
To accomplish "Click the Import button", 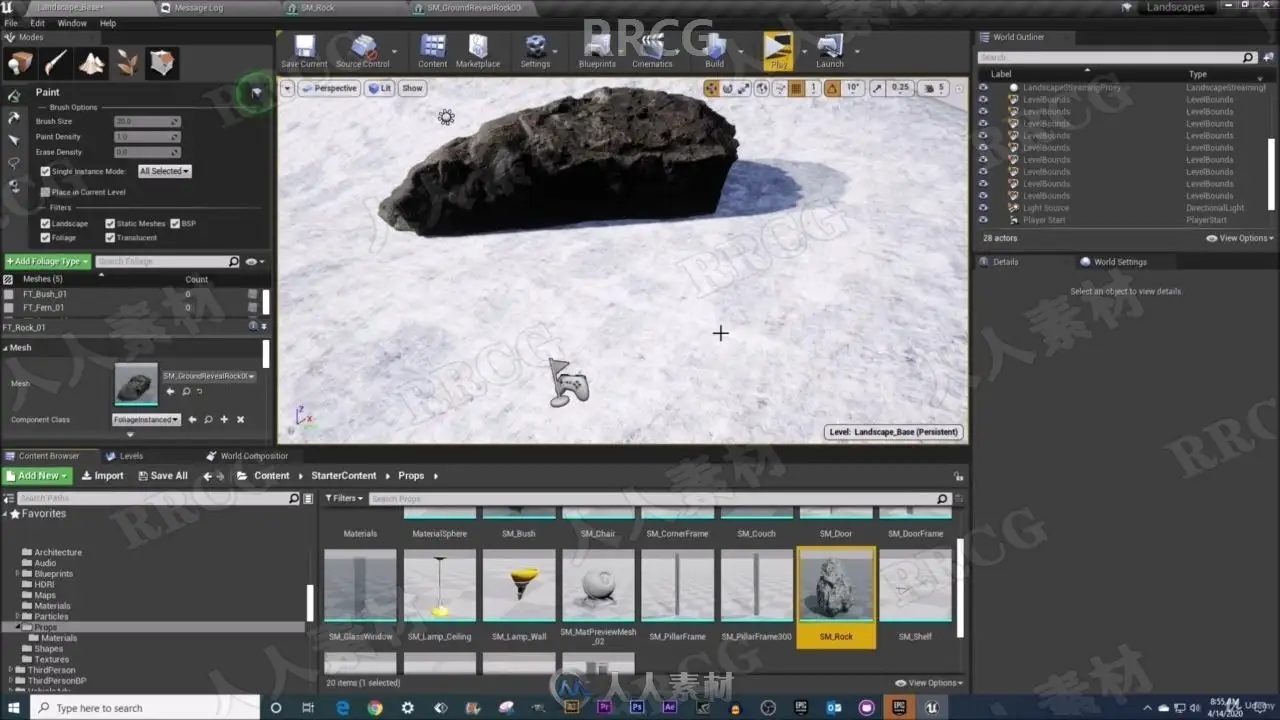I will [x=103, y=476].
